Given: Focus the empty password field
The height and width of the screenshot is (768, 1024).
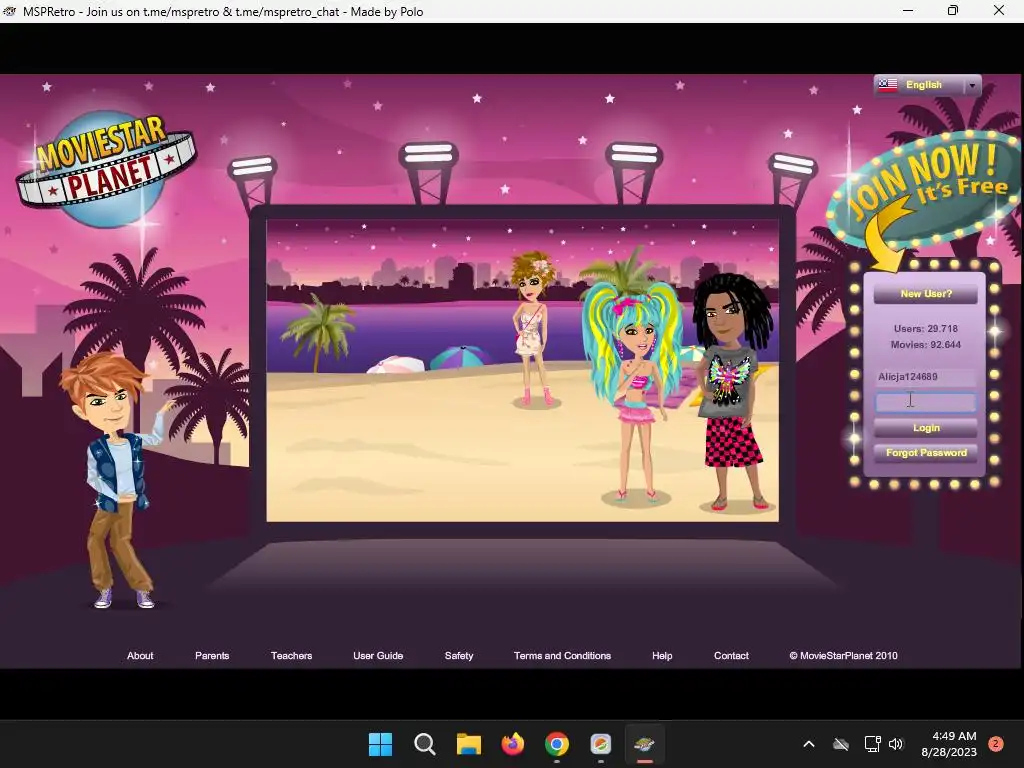Looking at the screenshot, I should click(x=925, y=402).
